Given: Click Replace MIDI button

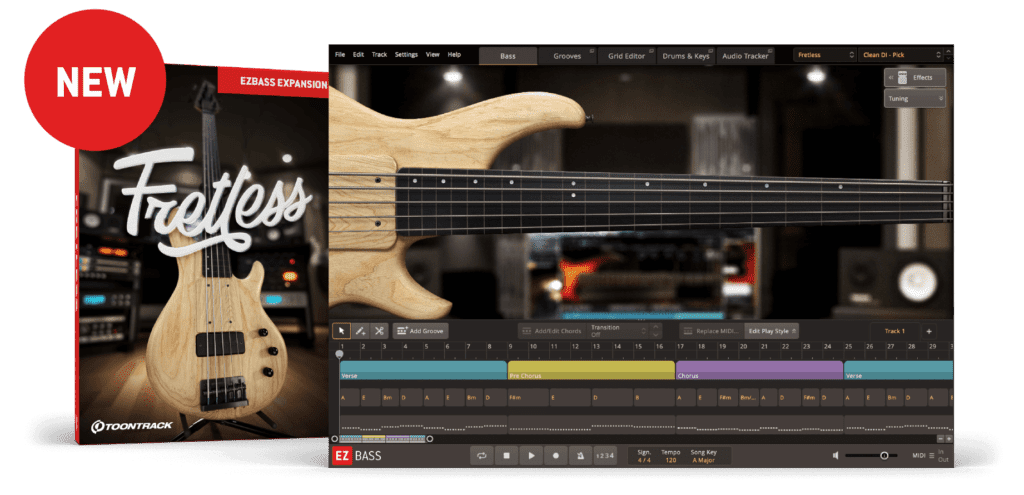Looking at the screenshot, I should pyautogui.click(x=711, y=331).
